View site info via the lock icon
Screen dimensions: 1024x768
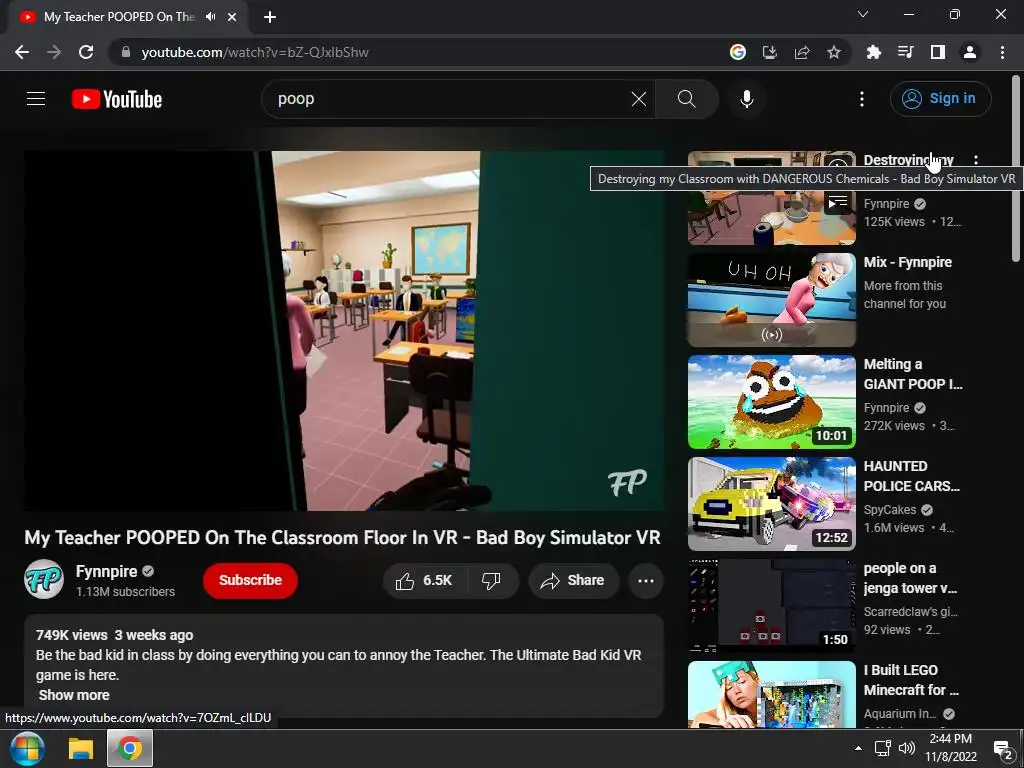pos(126,52)
